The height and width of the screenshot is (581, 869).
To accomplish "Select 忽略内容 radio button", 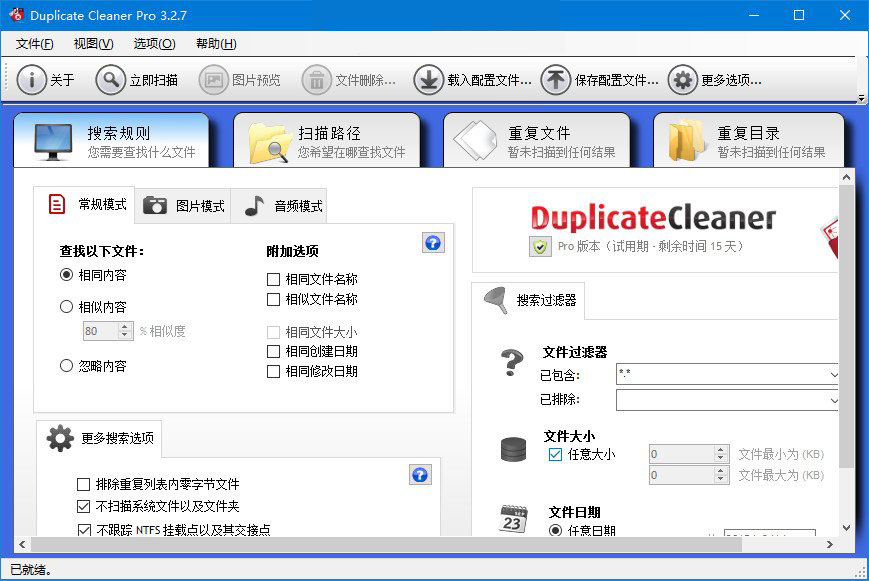I will pyautogui.click(x=66, y=366).
